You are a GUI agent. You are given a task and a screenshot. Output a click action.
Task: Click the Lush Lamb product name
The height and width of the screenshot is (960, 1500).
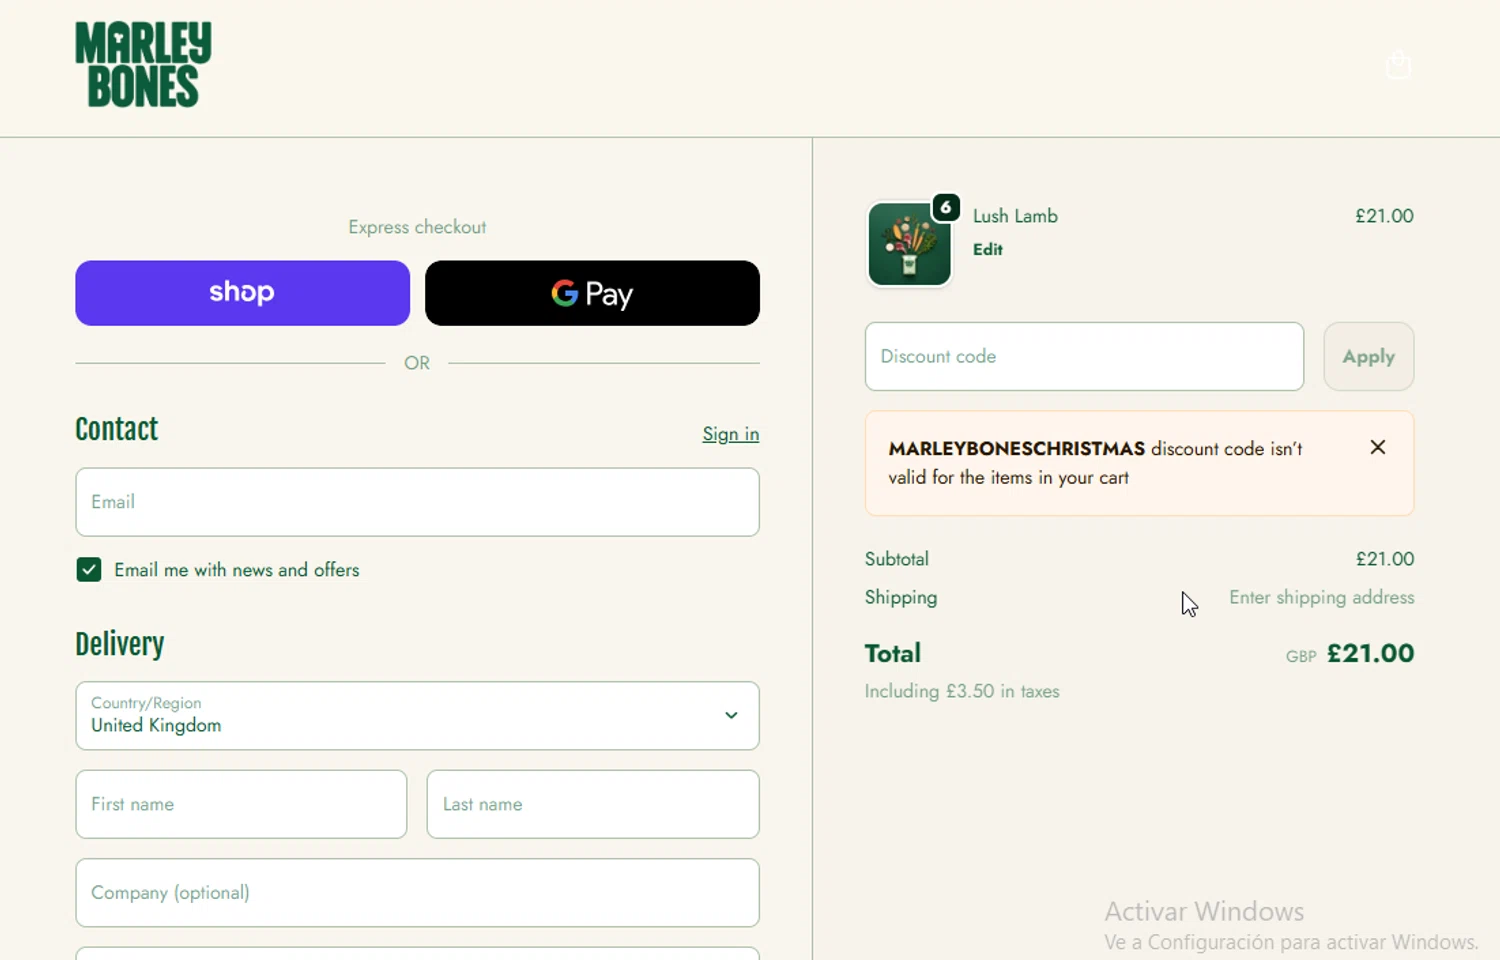pyautogui.click(x=1015, y=216)
